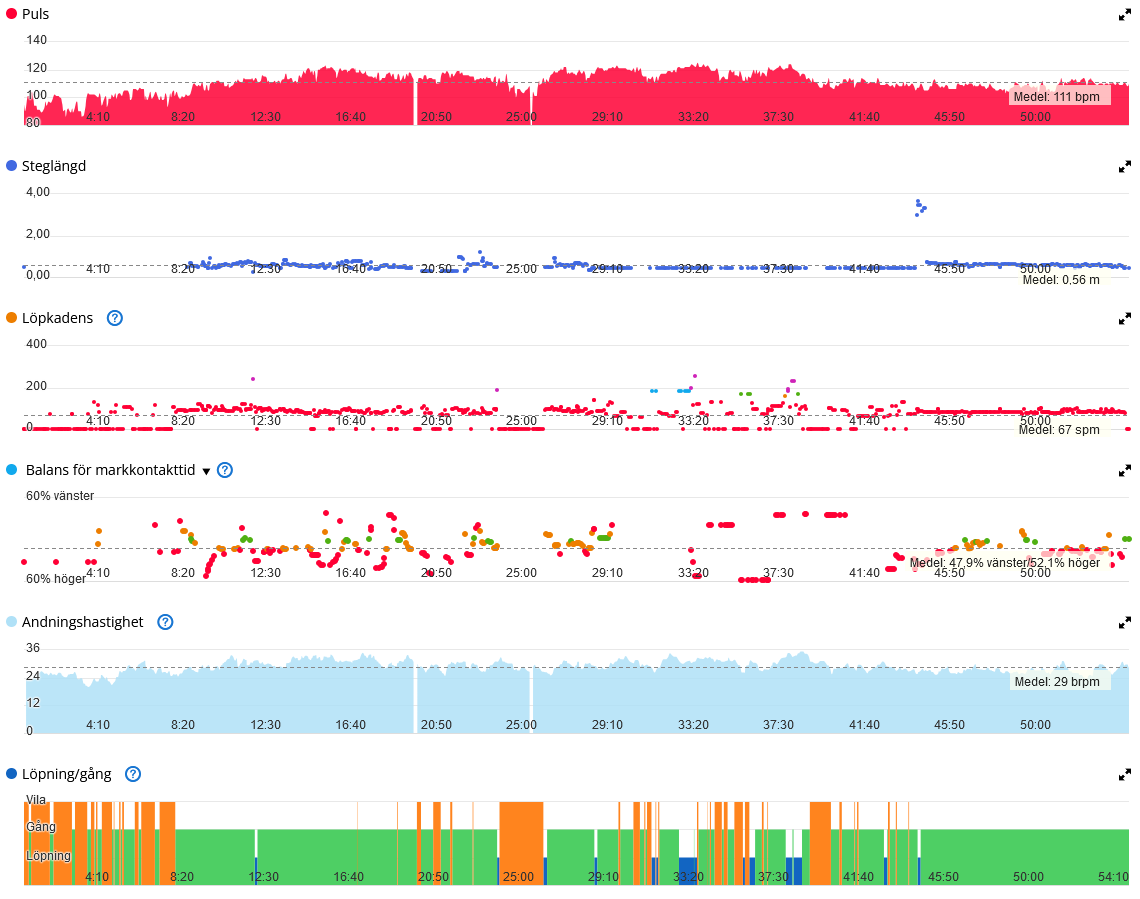Click the Puls chart title
This screenshot has height=899, width=1140.
coord(36,15)
